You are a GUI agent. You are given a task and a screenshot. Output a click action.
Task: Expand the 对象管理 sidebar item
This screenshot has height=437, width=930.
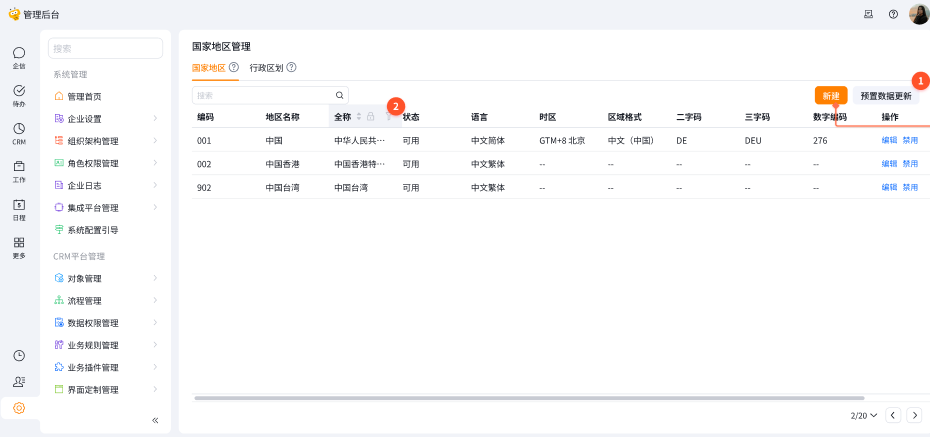(x=105, y=278)
